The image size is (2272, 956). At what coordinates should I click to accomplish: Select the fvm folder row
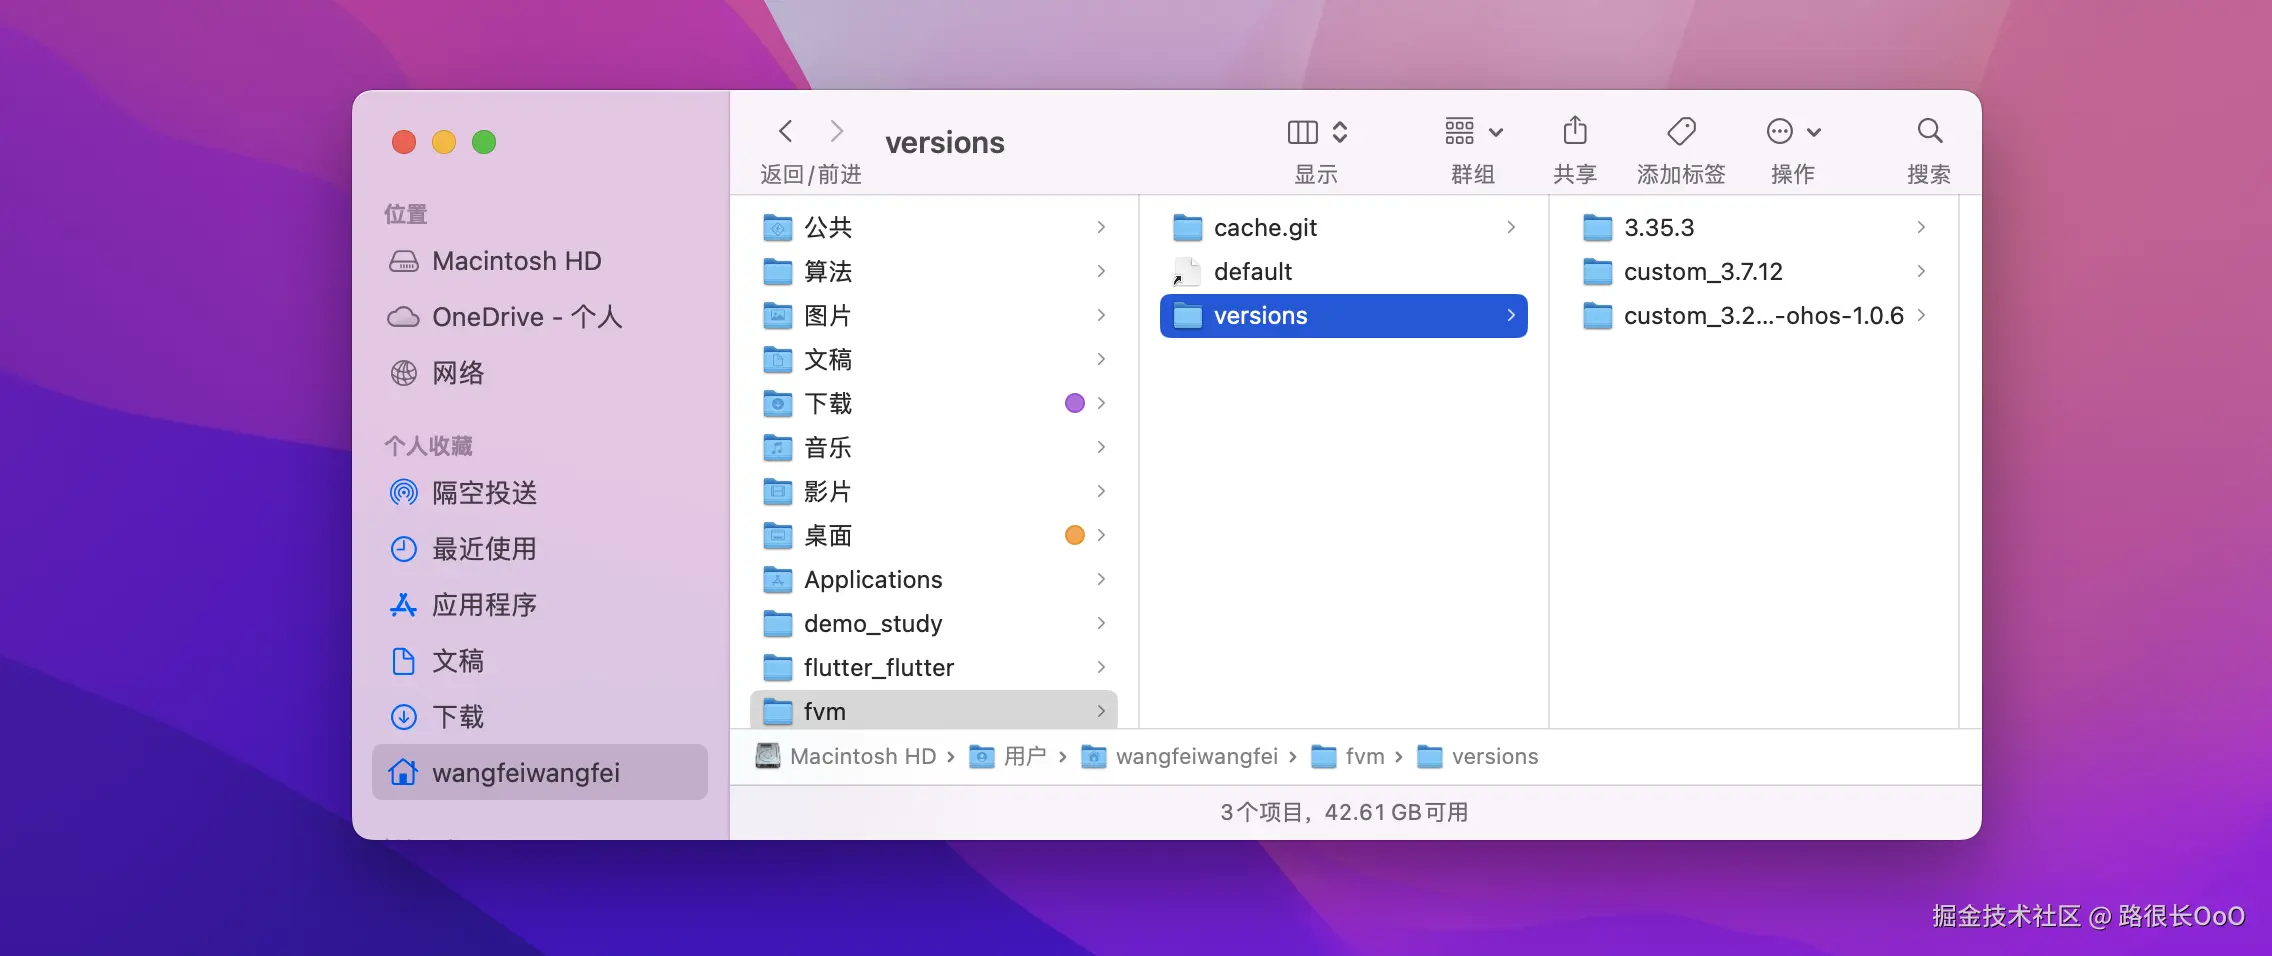[x=934, y=710]
